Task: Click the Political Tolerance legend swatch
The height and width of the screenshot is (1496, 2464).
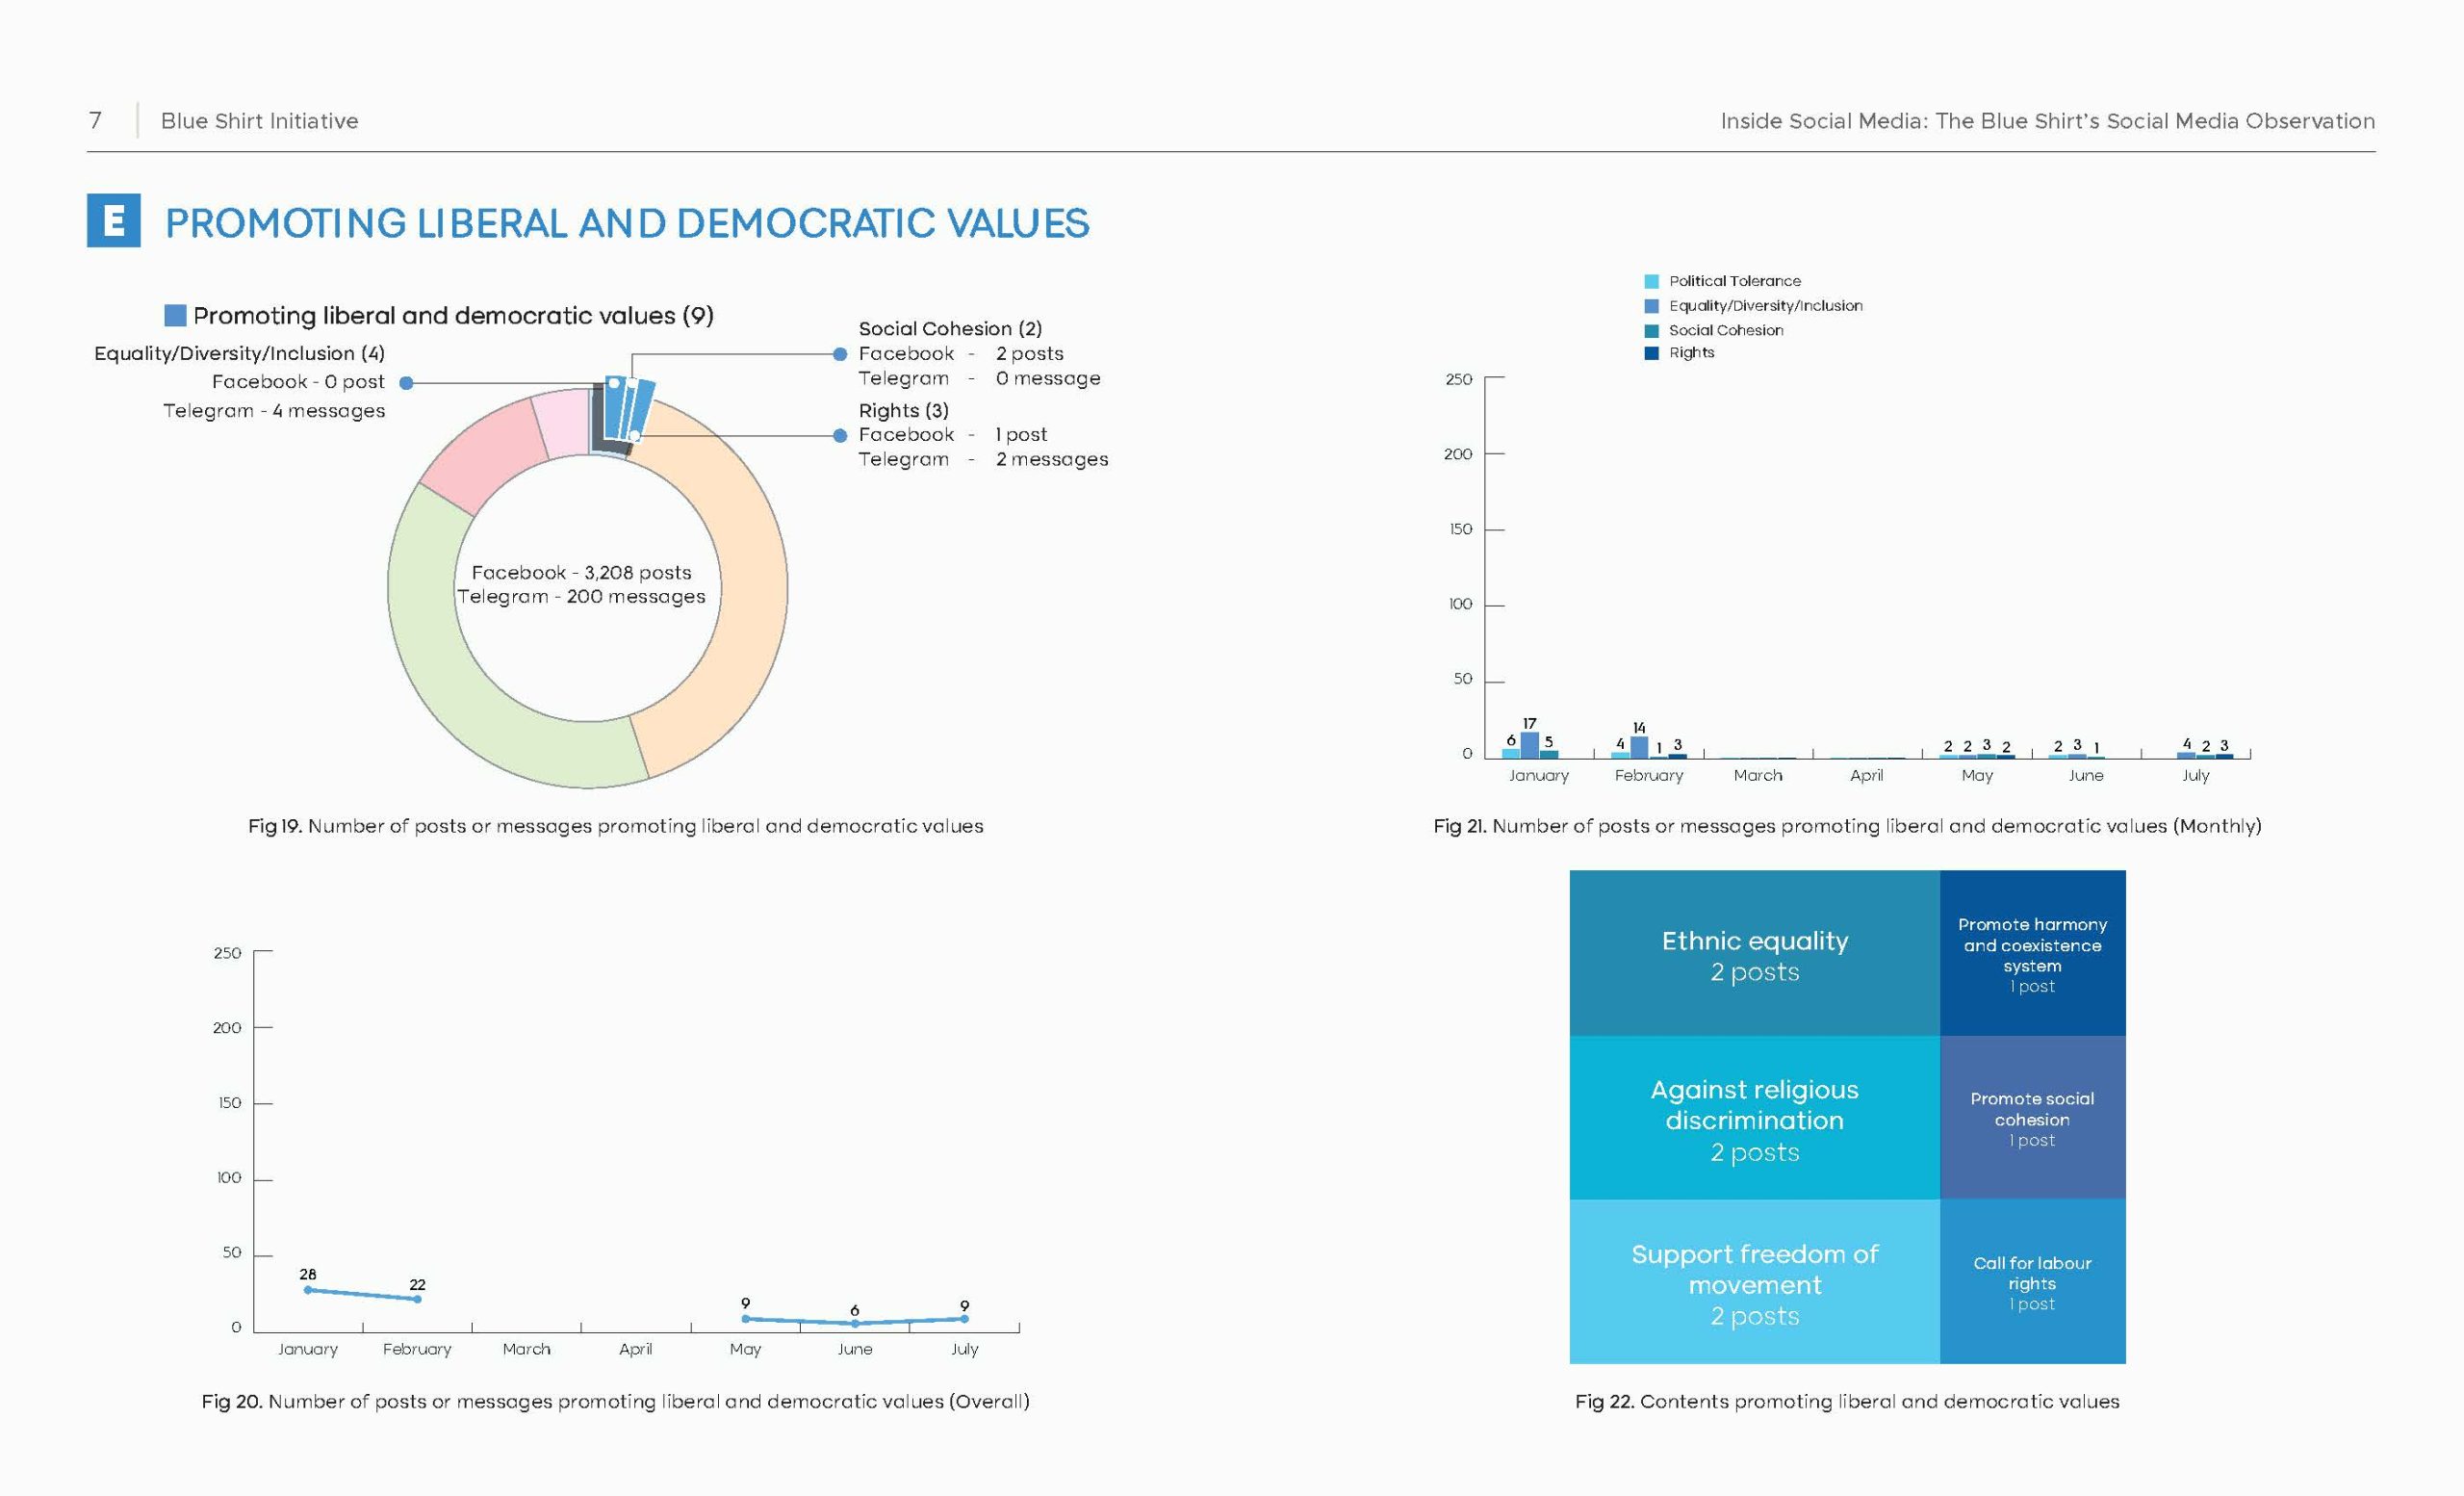Action: pyautogui.click(x=1651, y=281)
